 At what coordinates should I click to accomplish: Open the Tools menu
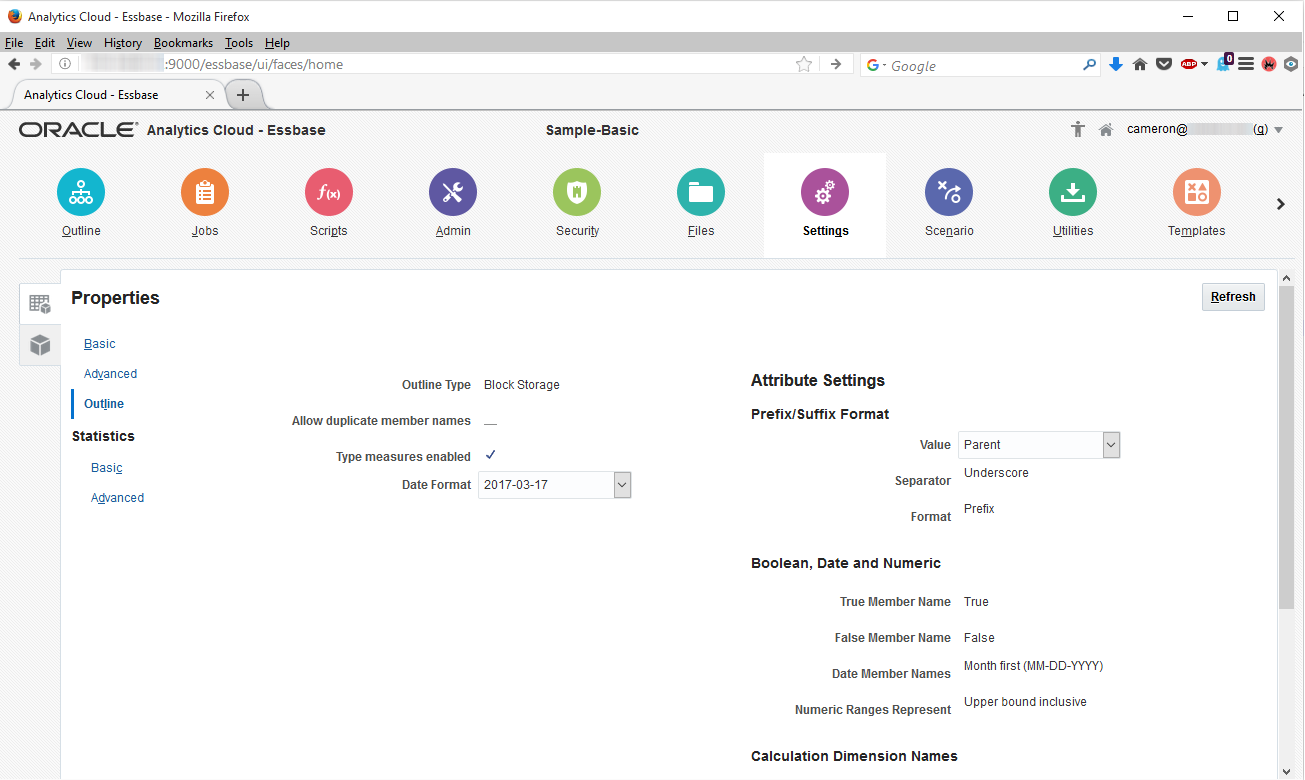[x=239, y=43]
